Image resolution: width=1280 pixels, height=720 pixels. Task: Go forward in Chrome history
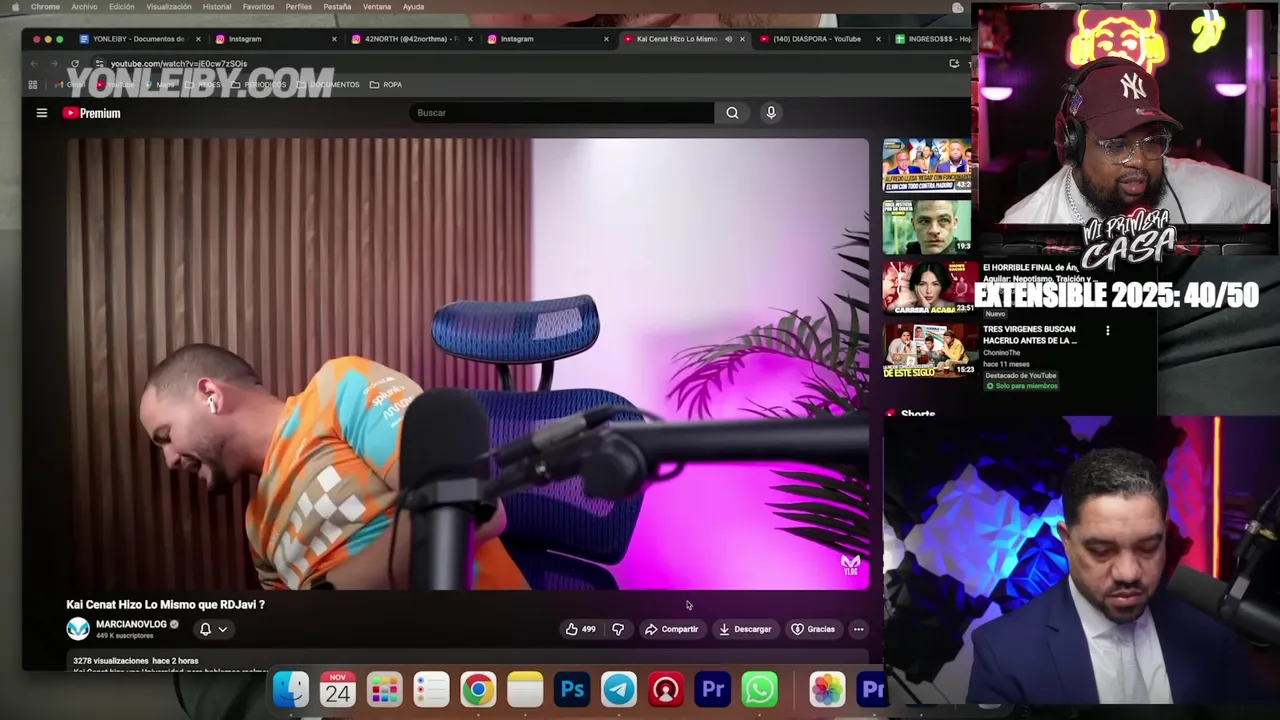(x=56, y=64)
